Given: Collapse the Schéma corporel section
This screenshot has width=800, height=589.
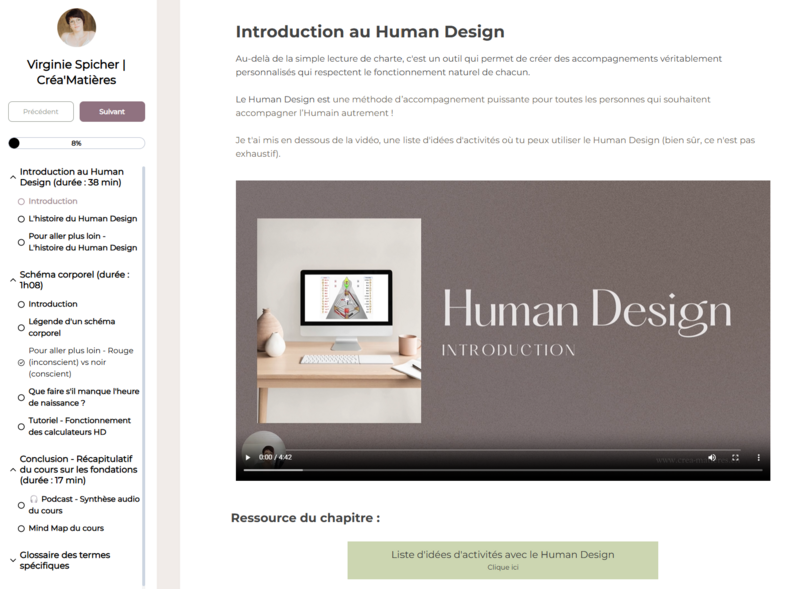Looking at the screenshot, I should click(x=12, y=280).
